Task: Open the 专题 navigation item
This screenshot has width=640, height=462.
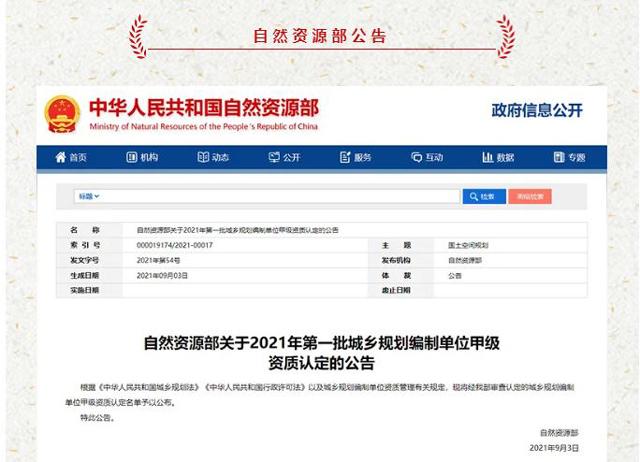Action: click(x=569, y=158)
